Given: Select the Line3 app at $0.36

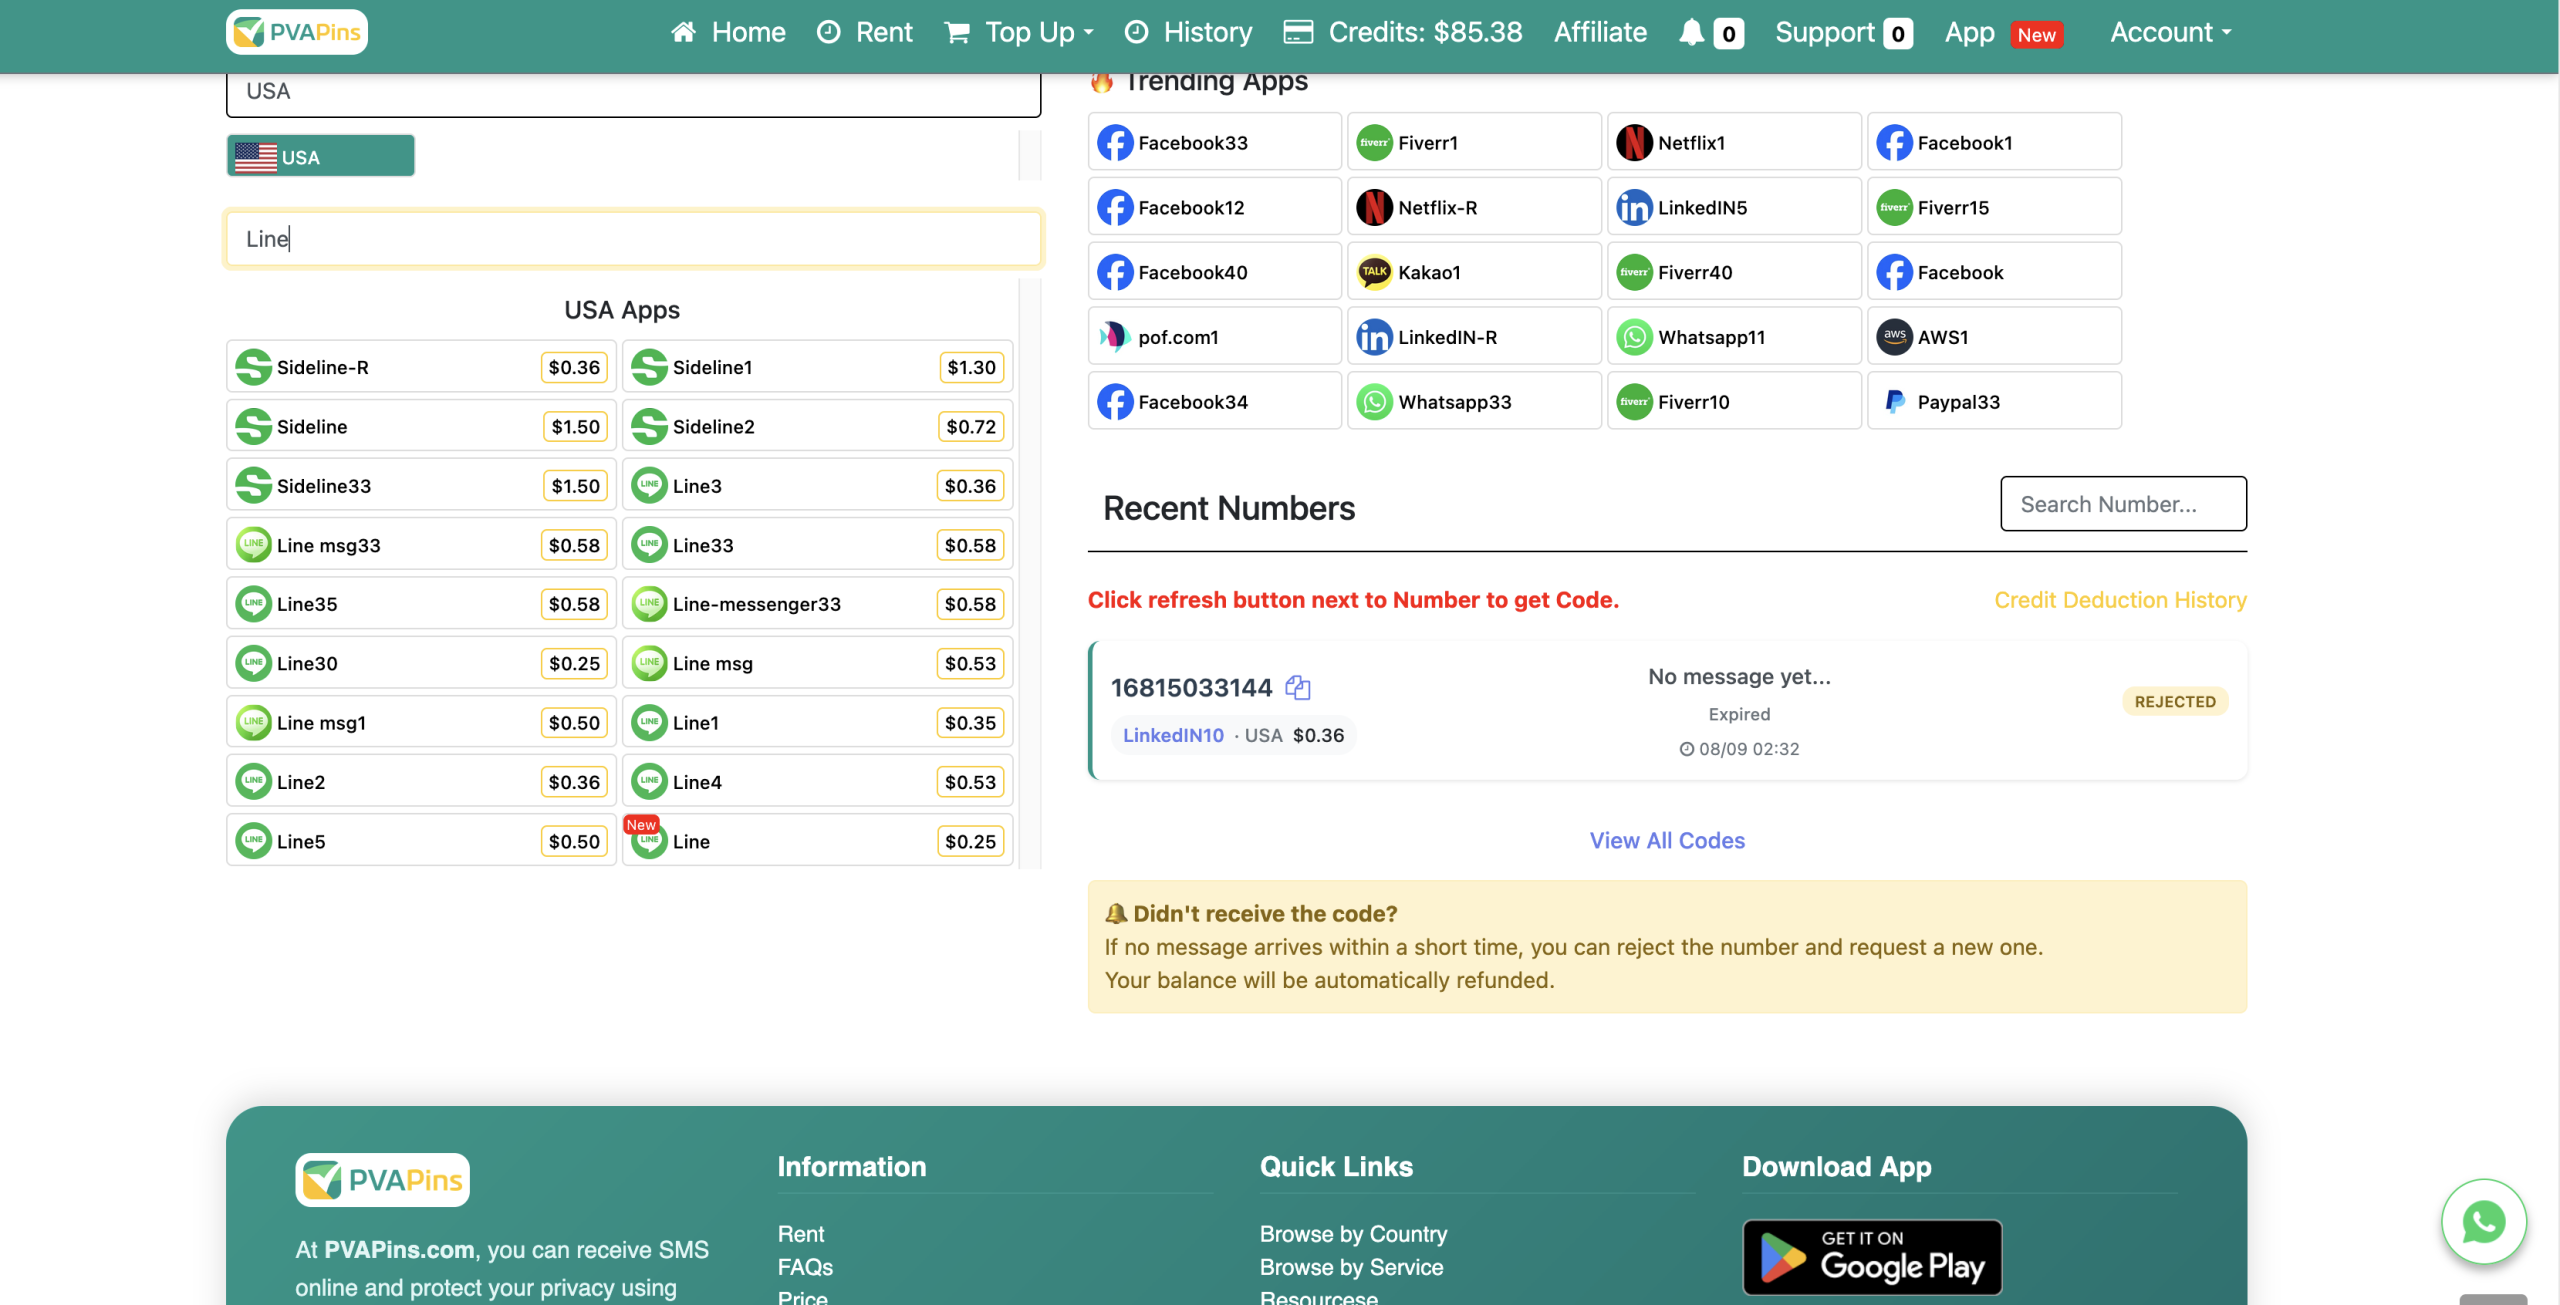Looking at the screenshot, I should 817,486.
